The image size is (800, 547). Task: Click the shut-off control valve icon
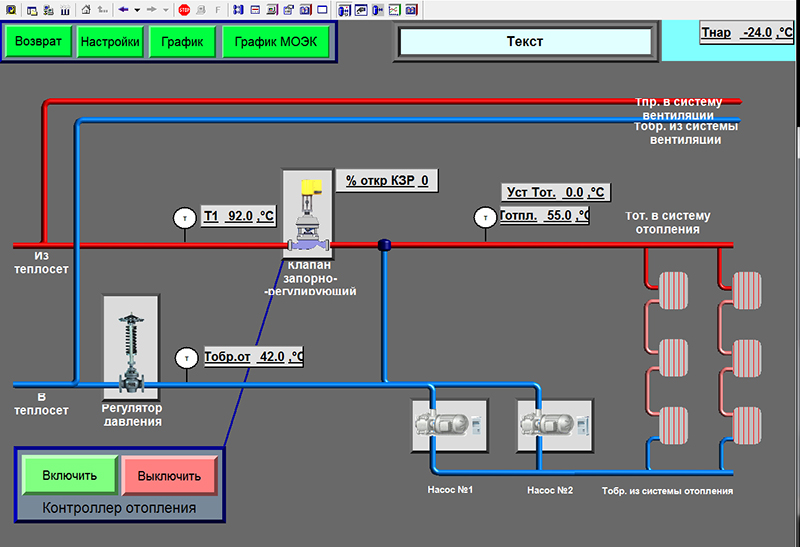[307, 213]
